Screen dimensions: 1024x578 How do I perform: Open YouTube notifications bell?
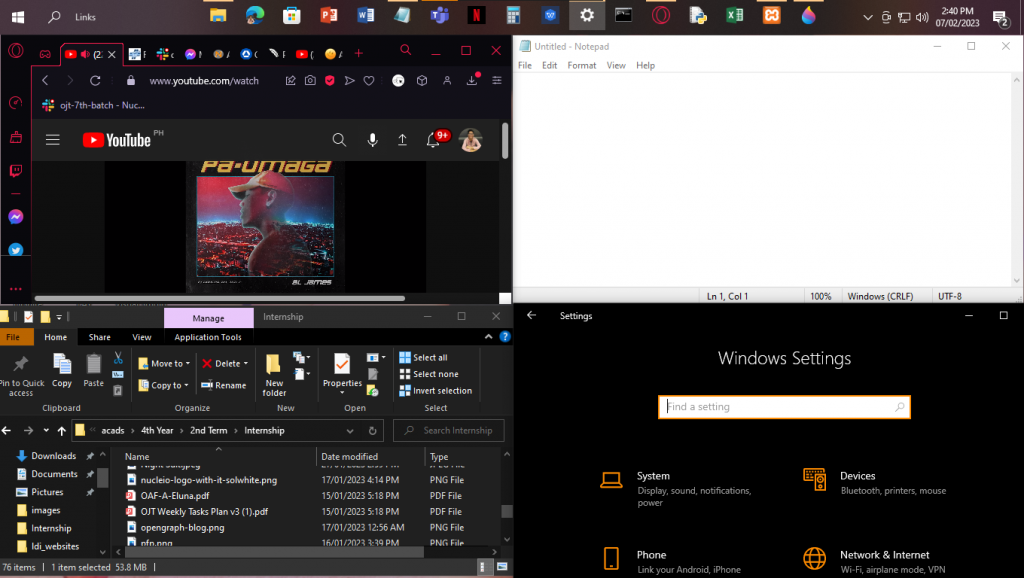coord(432,140)
